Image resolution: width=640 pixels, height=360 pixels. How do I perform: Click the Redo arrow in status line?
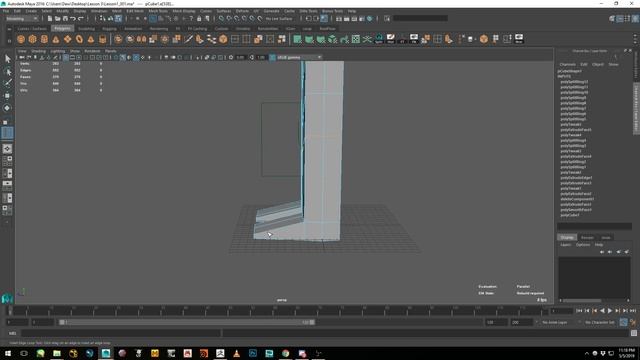point(81,18)
